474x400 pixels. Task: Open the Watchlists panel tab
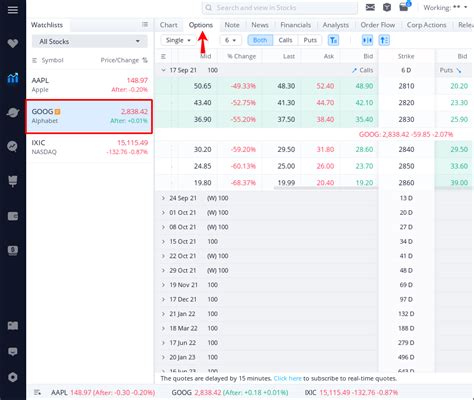(x=47, y=25)
